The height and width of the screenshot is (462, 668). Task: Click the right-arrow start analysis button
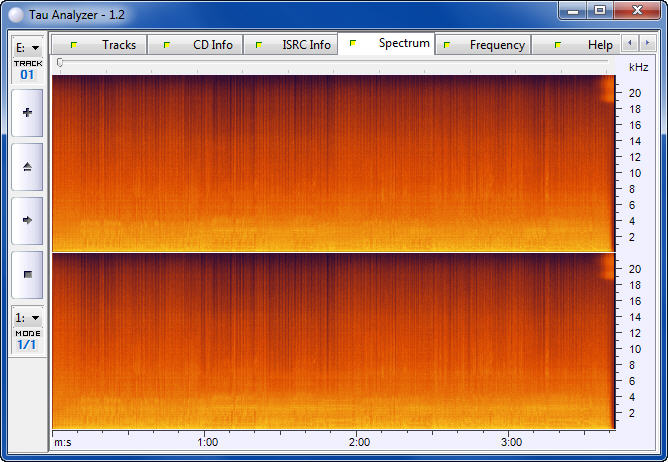[27, 220]
